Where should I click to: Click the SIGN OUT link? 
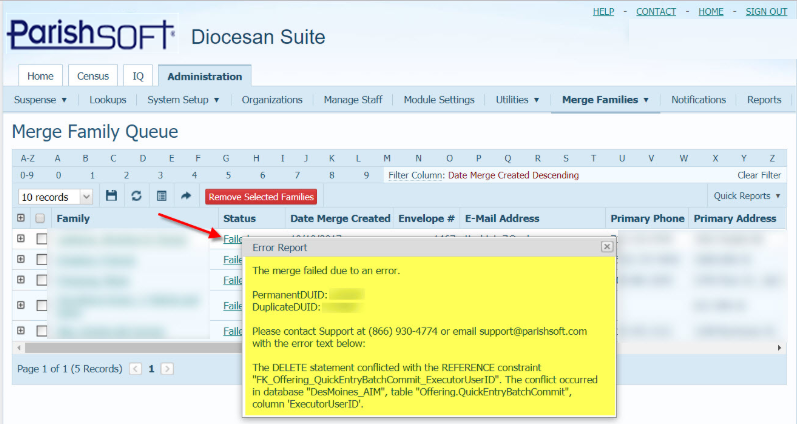(767, 11)
